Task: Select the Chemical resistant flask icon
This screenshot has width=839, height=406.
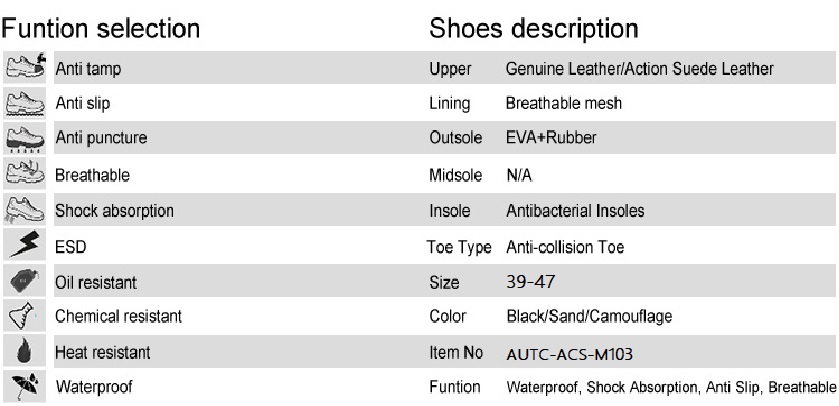Action: coord(24,316)
